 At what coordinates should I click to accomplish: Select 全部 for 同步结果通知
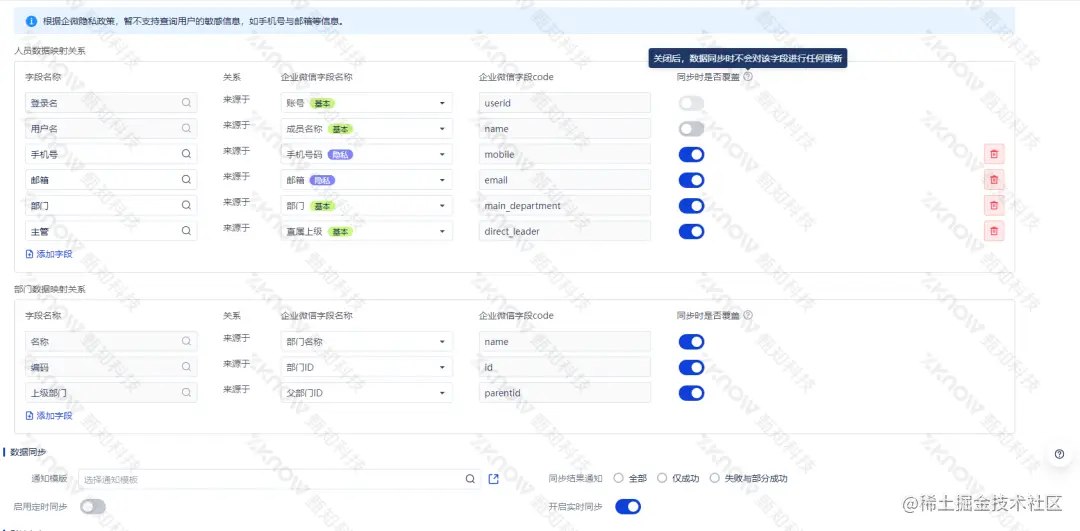[x=619, y=478]
